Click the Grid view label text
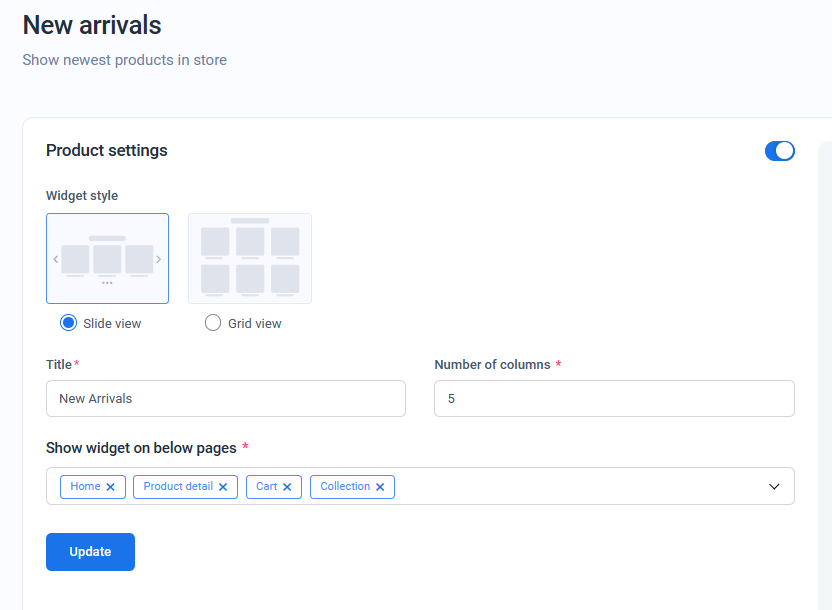This screenshot has width=832, height=610. [255, 324]
